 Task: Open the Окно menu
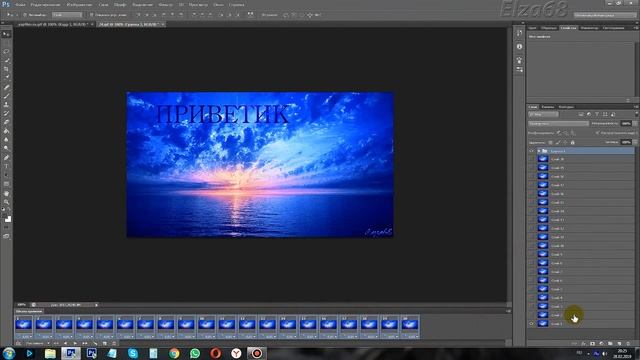(x=218, y=4)
